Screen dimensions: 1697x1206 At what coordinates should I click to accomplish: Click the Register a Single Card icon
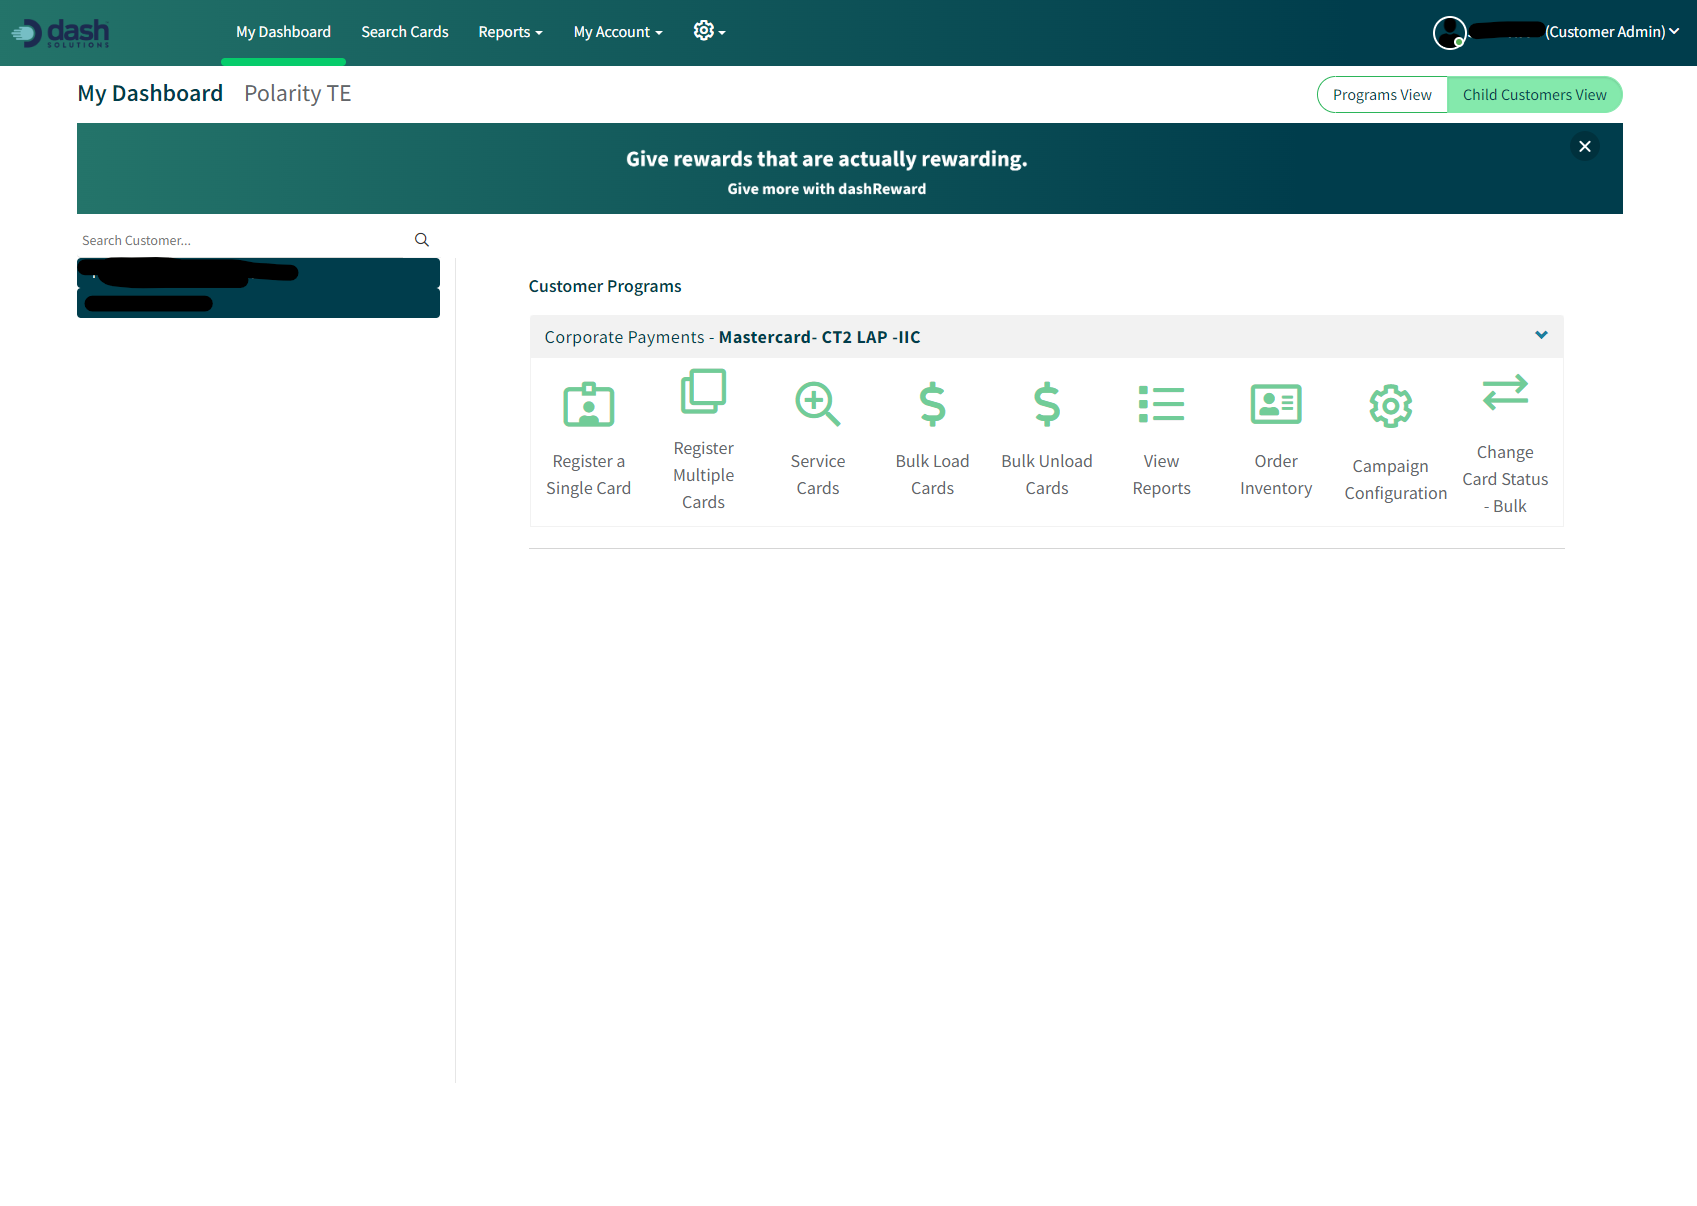click(x=589, y=405)
